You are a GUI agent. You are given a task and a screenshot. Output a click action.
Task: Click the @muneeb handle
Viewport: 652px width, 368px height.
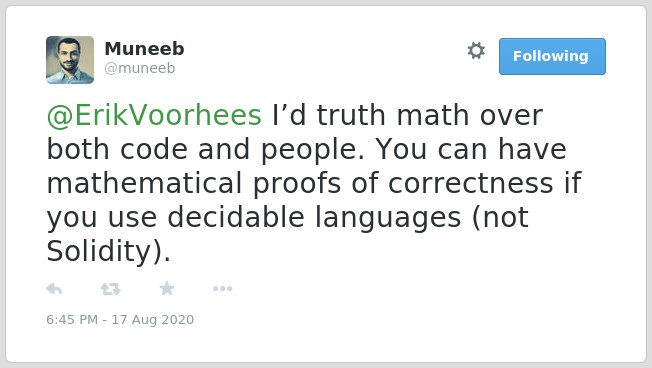tap(140, 68)
